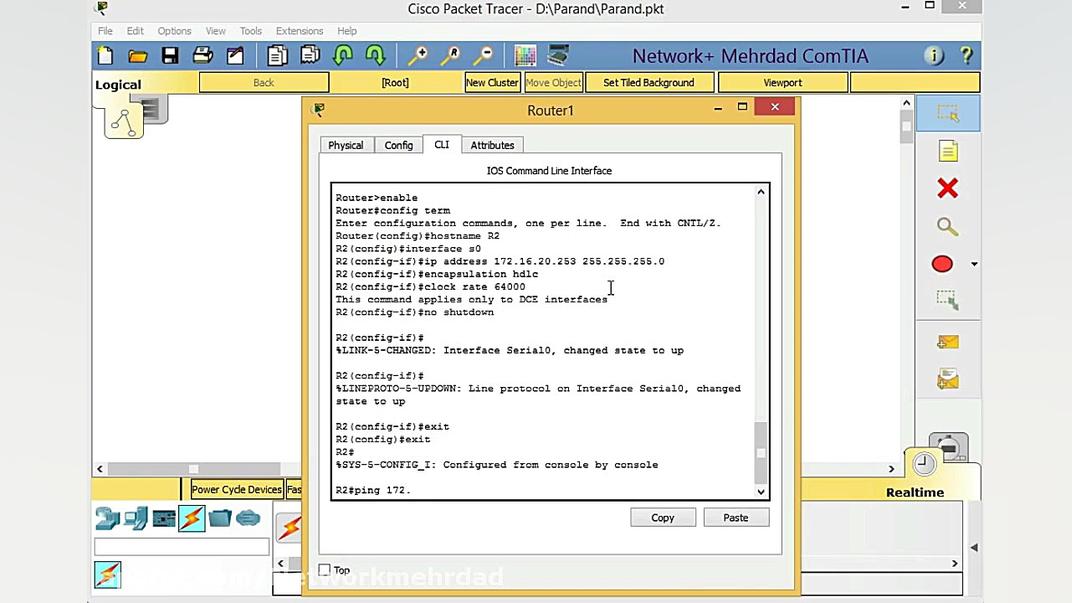Click the CLI scrollbar up arrow
The width and height of the screenshot is (1072, 603).
pos(761,192)
